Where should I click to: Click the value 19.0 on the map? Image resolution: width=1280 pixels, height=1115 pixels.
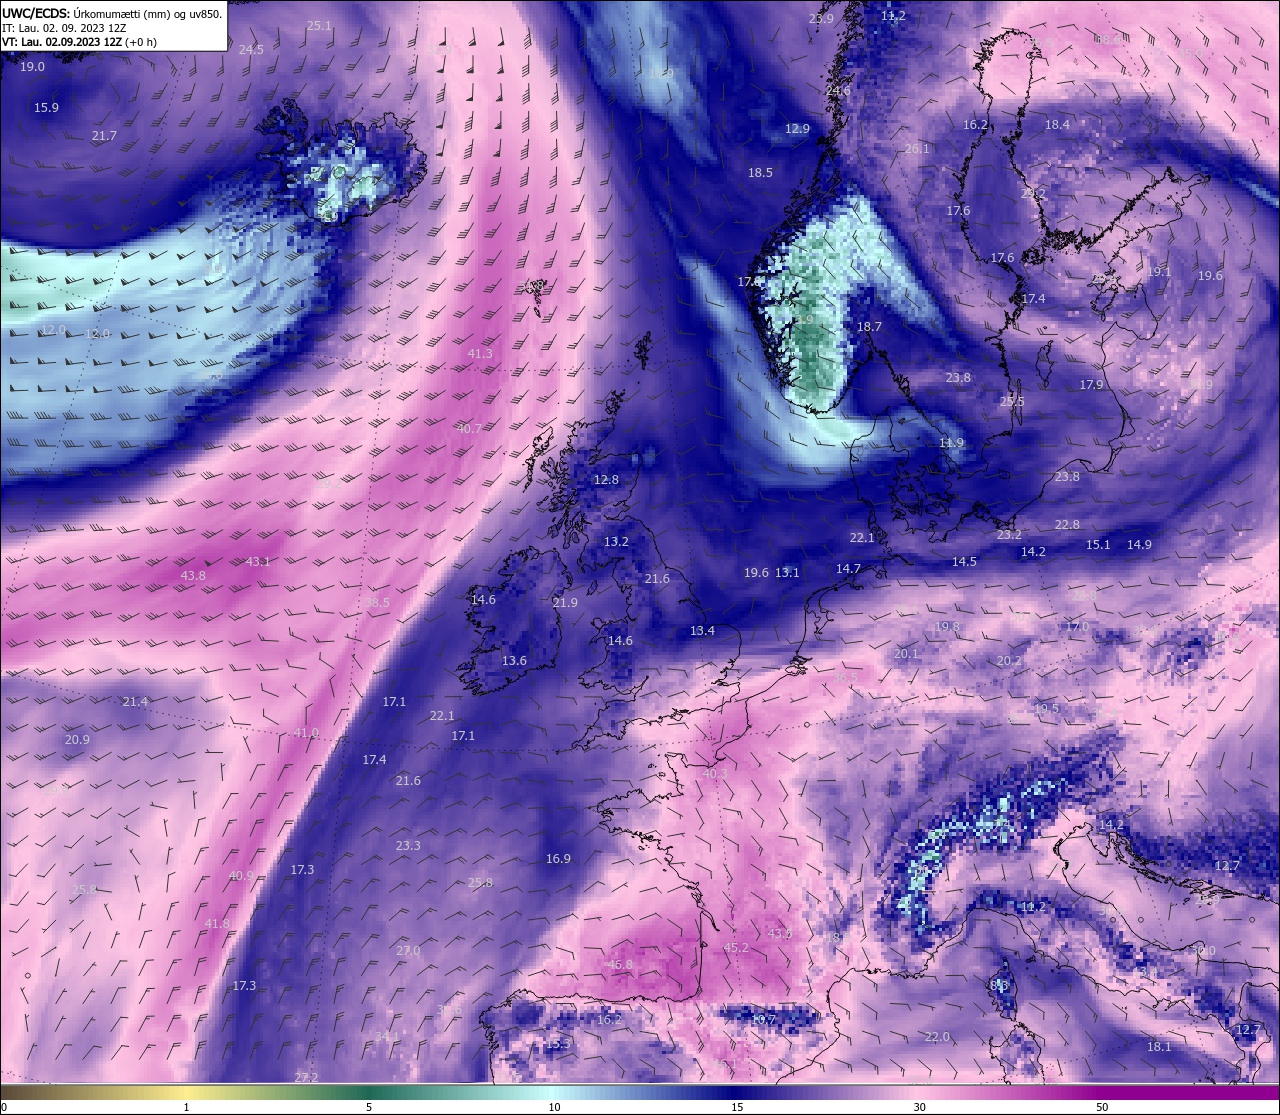coord(32,67)
